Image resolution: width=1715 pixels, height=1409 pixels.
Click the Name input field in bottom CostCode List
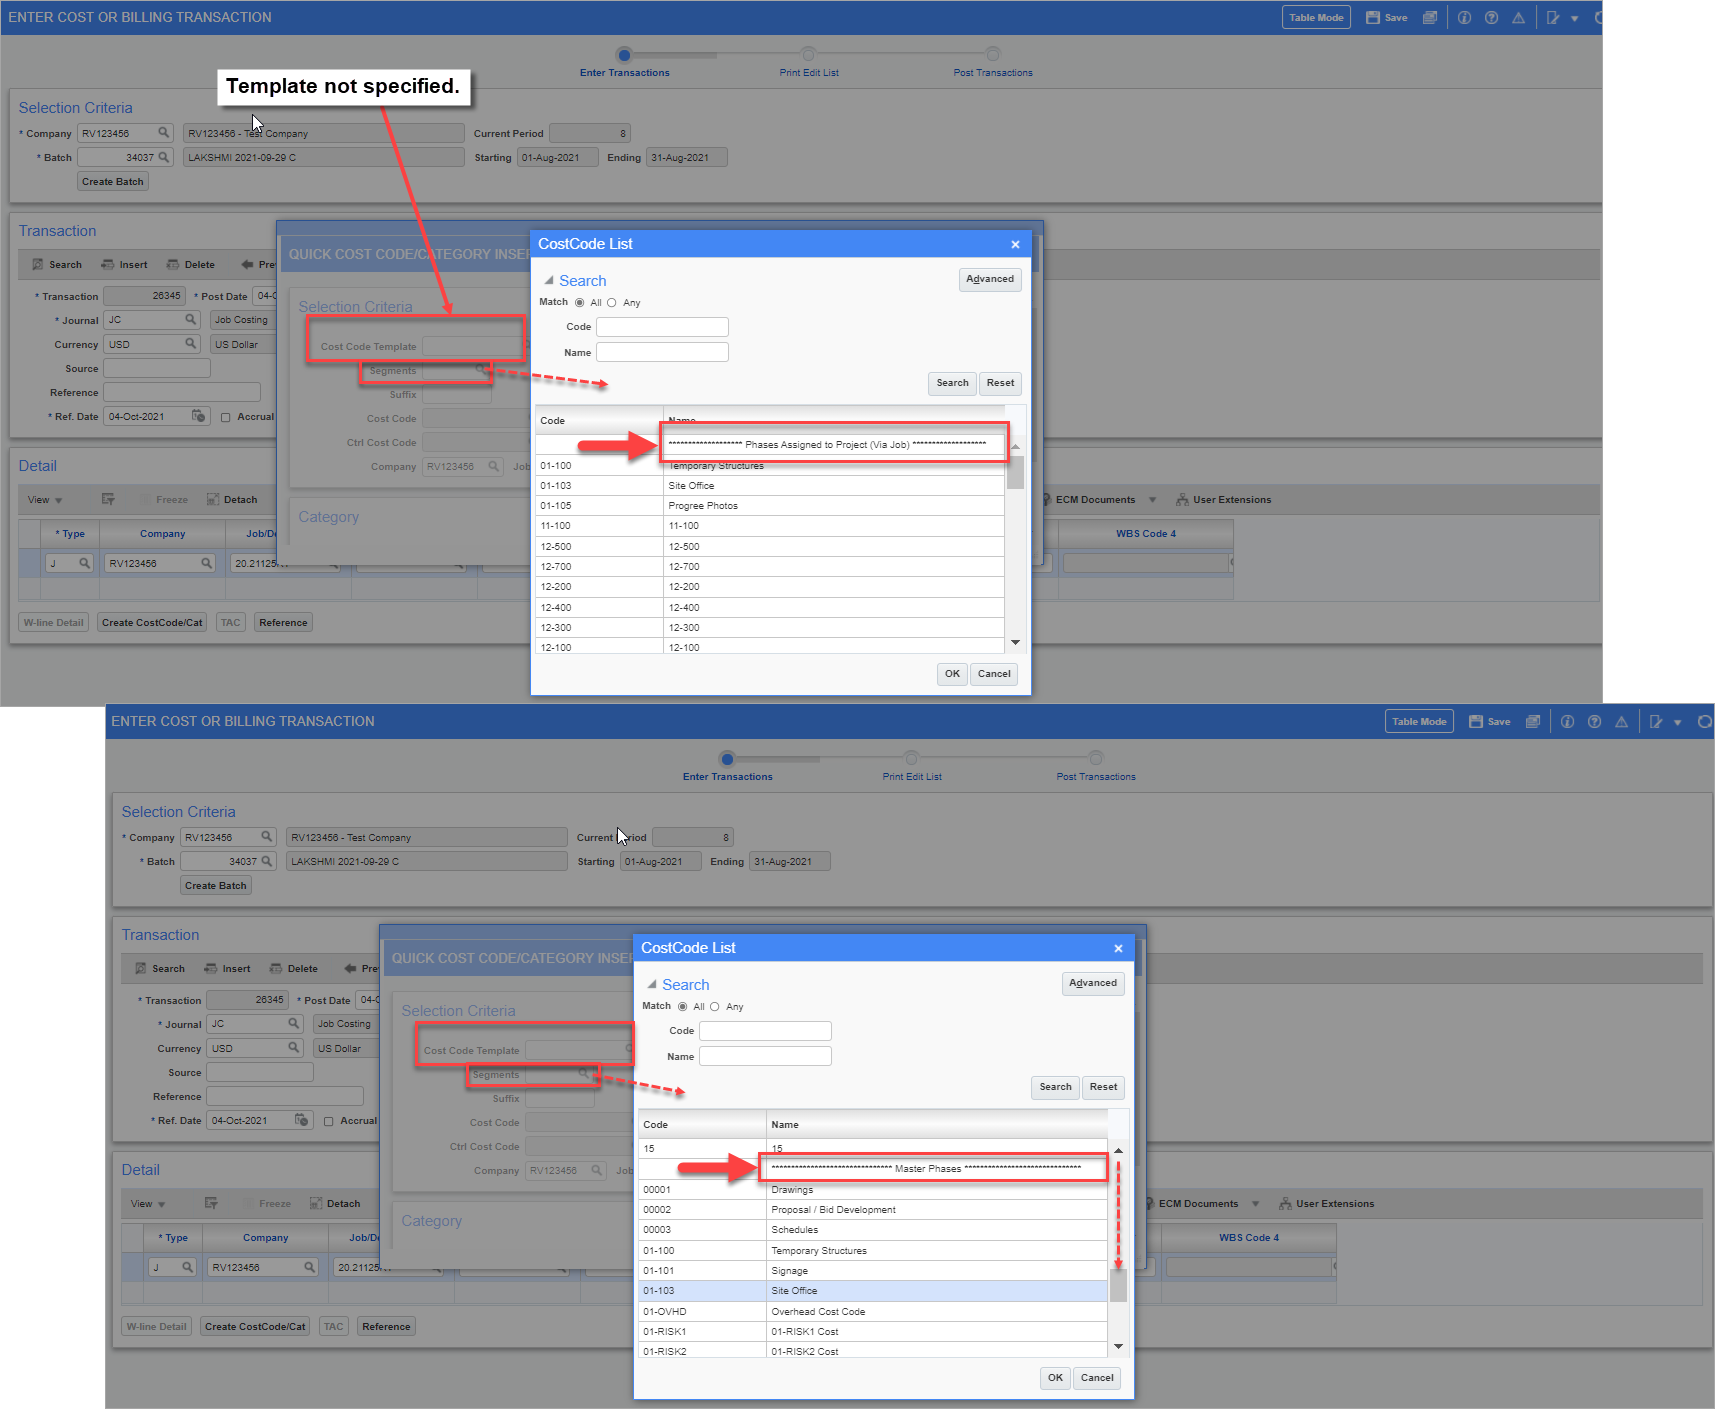765,1056
